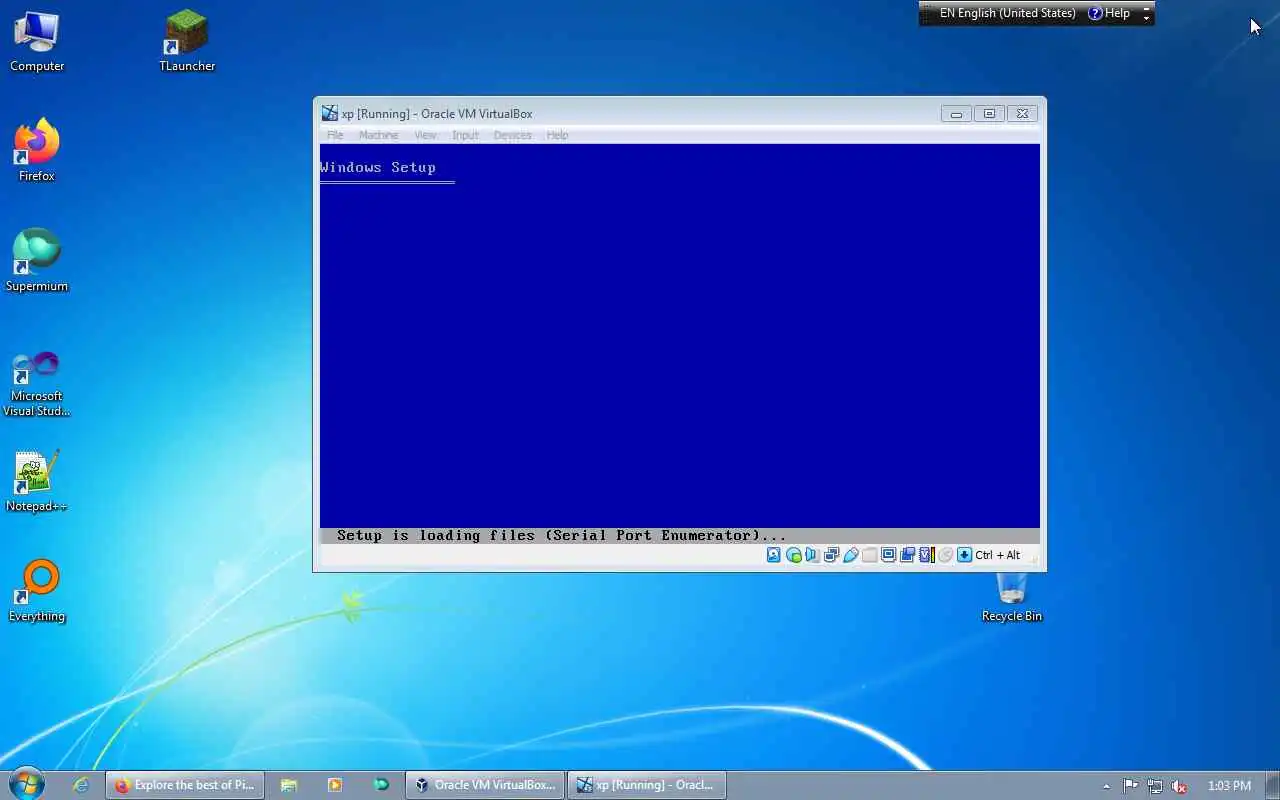Open the Input menu

pyautogui.click(x=465, y=135)
